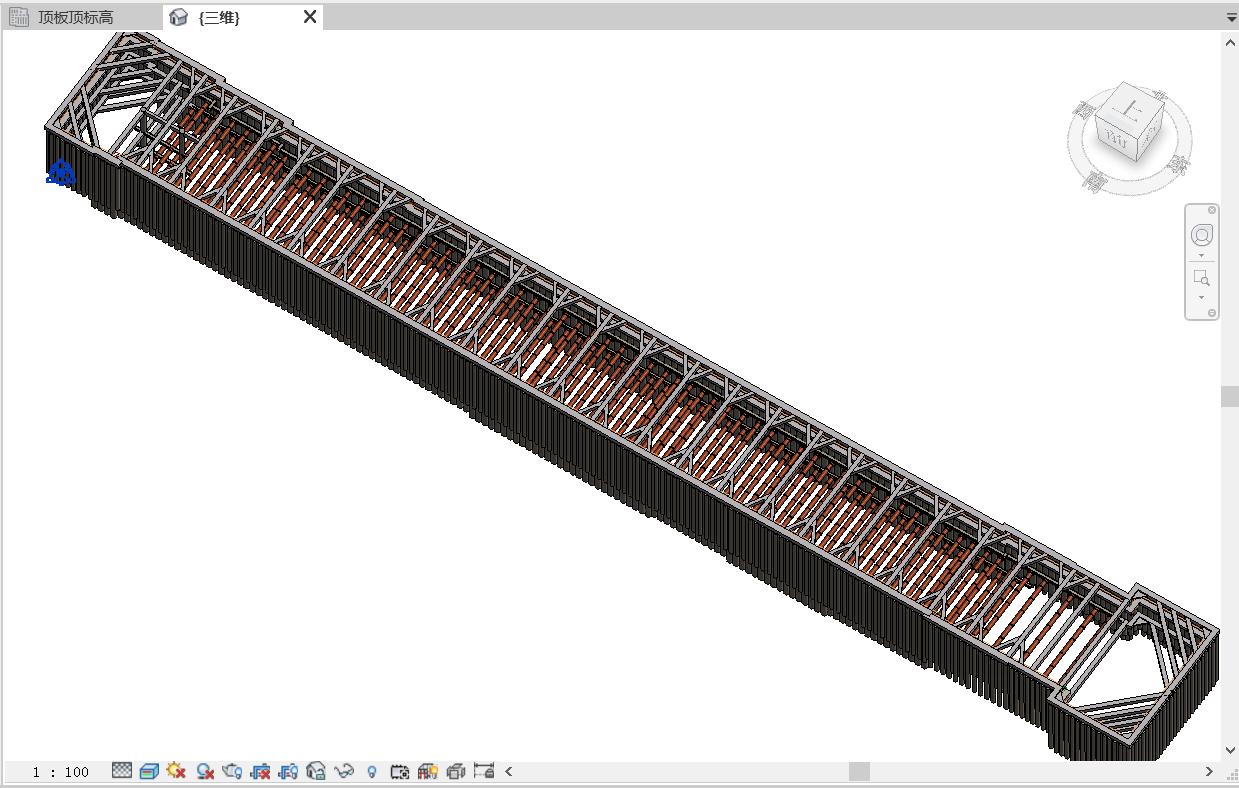Close the {三维} view tab
1239x788 pixels.
click(310, 17)
